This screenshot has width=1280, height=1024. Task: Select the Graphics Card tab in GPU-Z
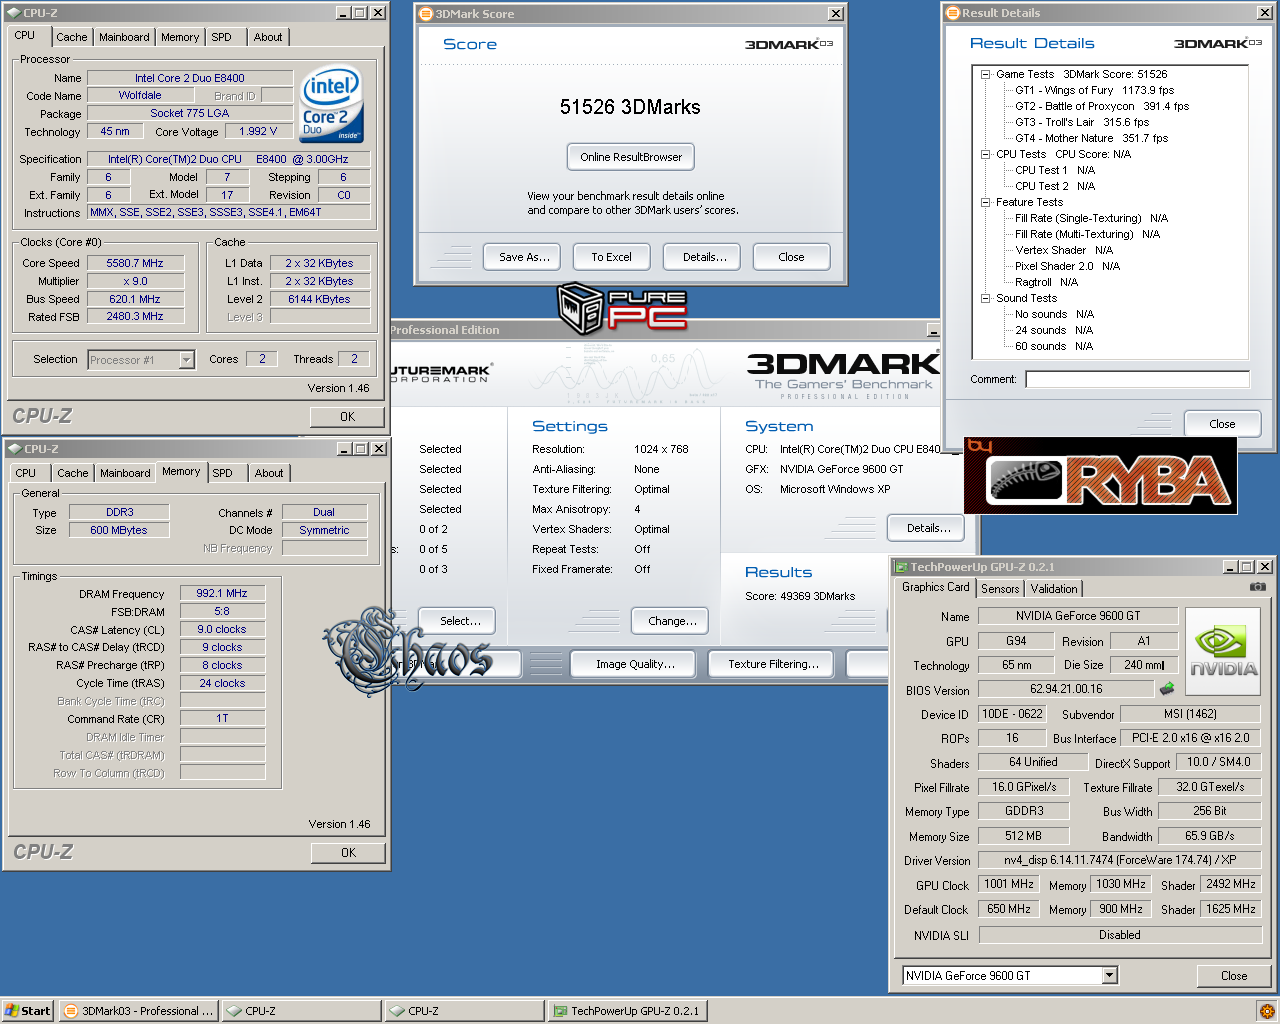coord(935,587)
